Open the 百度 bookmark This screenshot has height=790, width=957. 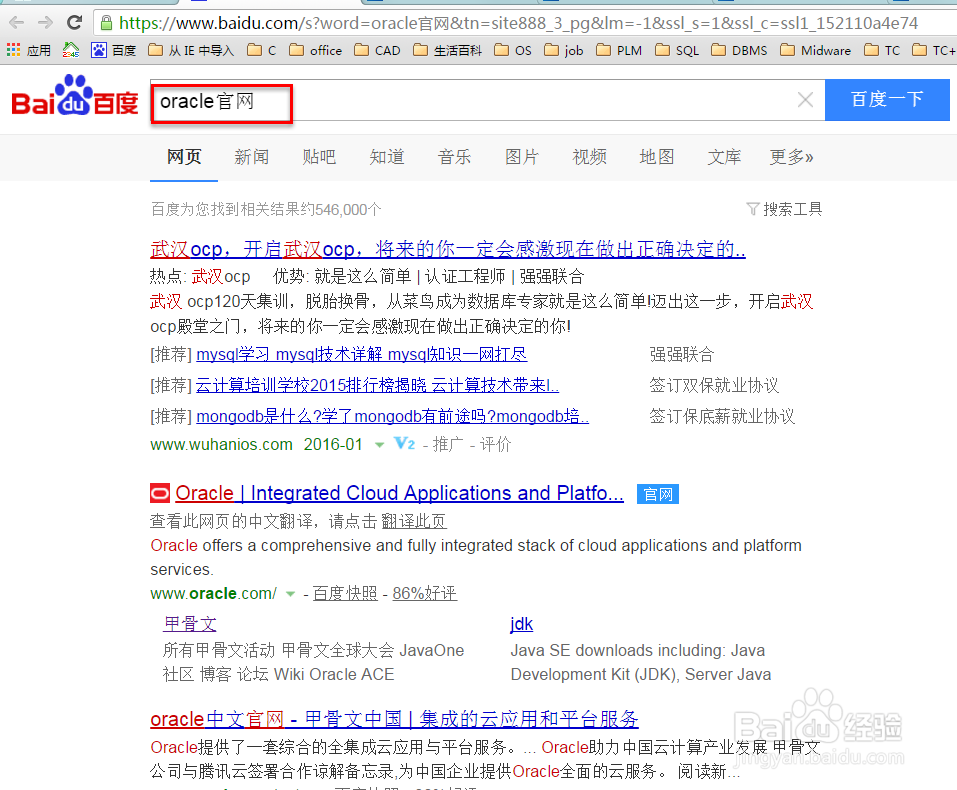114,50
